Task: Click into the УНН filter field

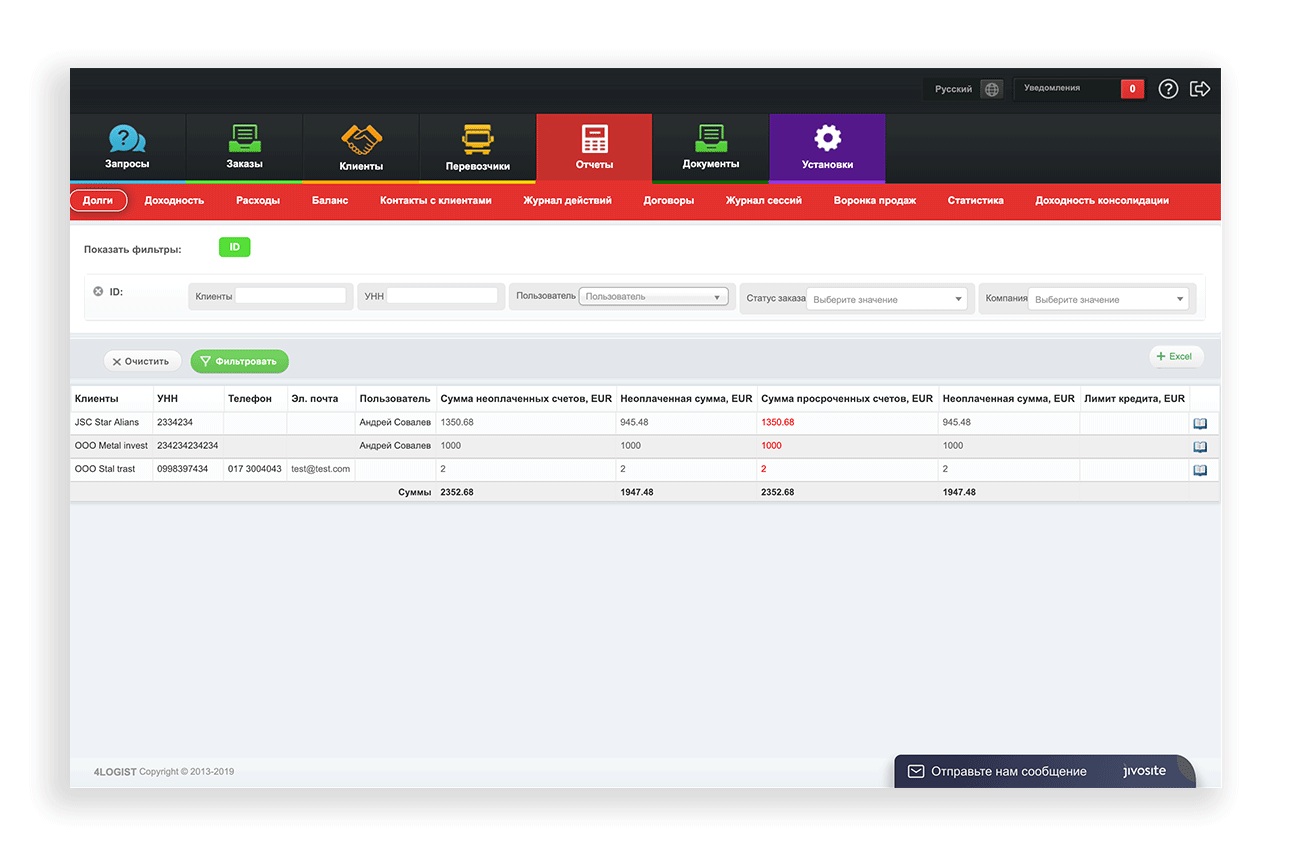Action: click(x=442, y=296)
